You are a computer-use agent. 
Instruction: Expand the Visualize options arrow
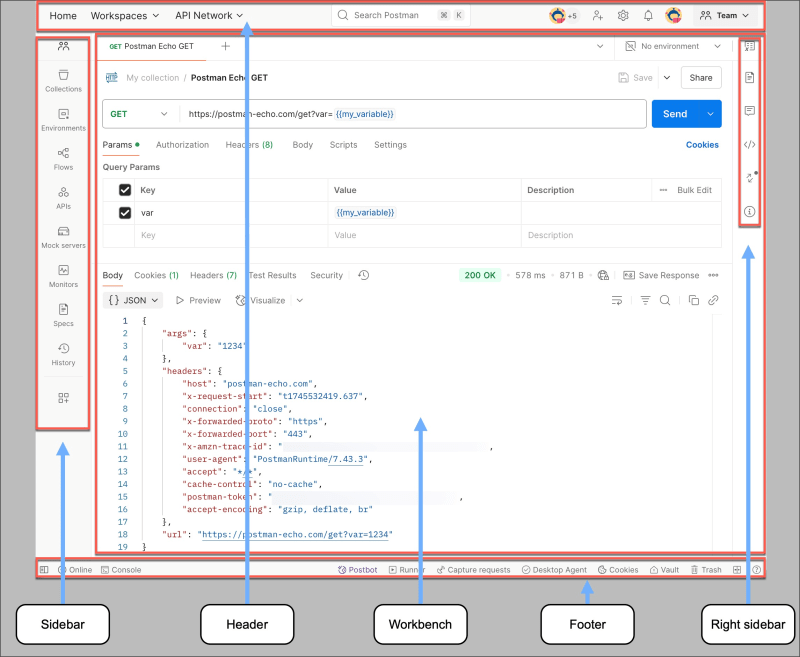point(299,300)
